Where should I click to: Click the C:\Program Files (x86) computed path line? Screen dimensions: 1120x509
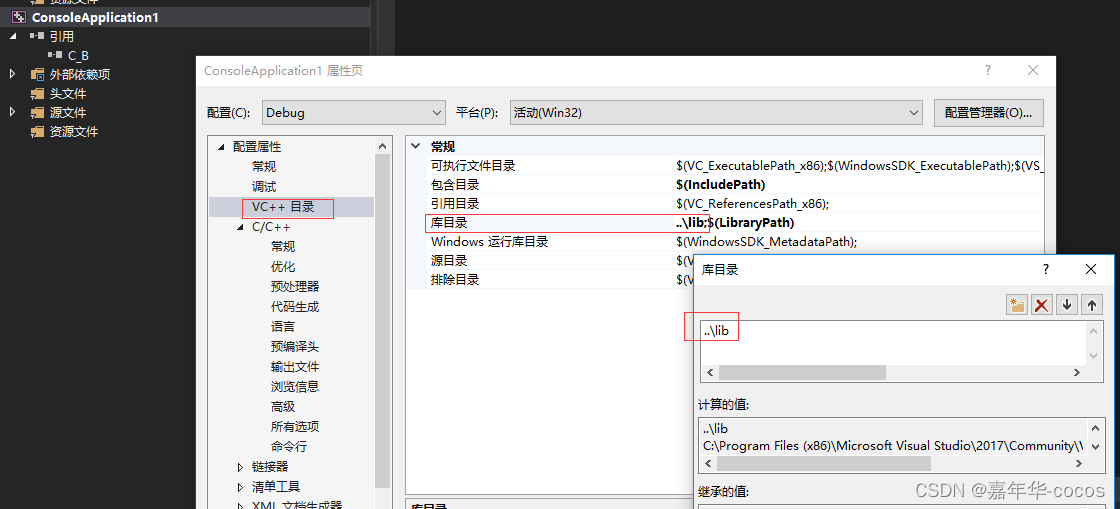pyautogui.click(x=893, y=446)
